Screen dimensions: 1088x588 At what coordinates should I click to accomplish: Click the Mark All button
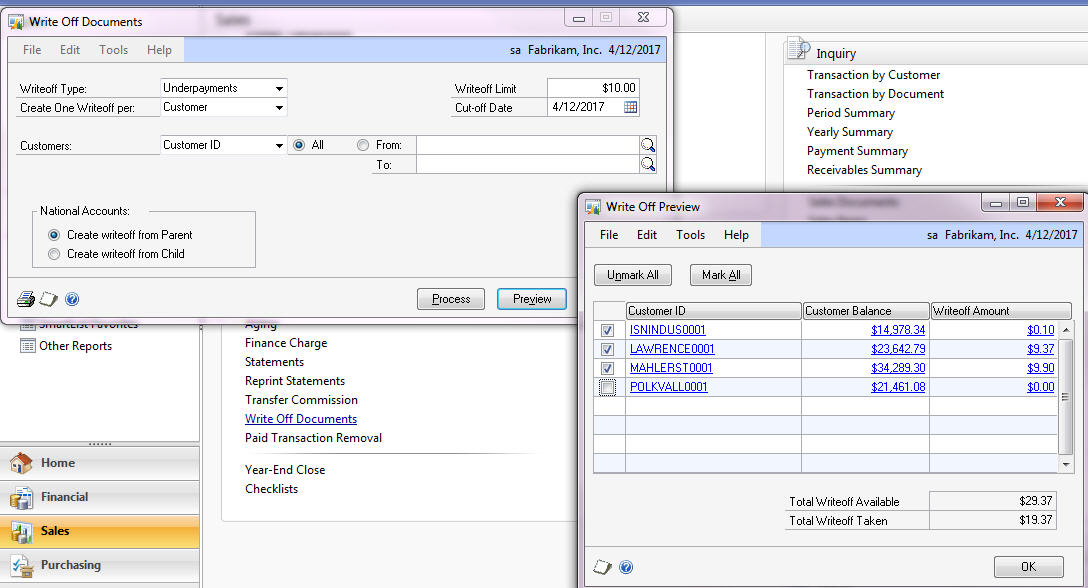[721, 275]
